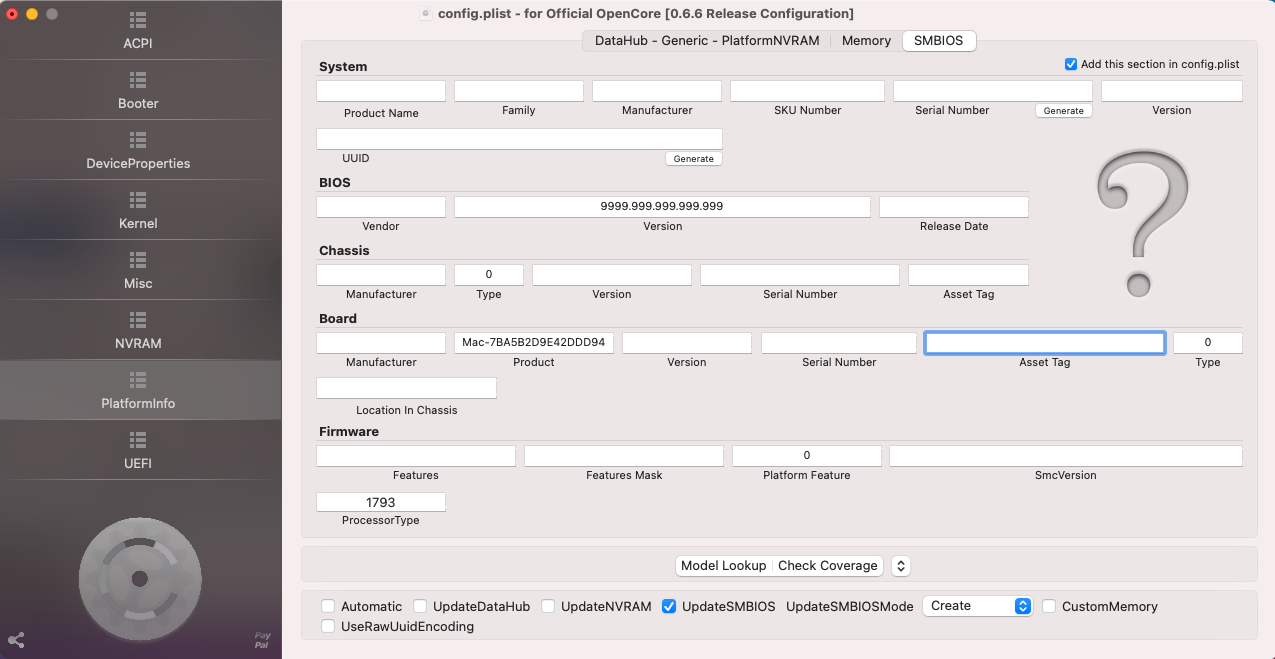1275x659 pixels.
Task: Click the BIOS Release Date field
Action: [954, 207]
